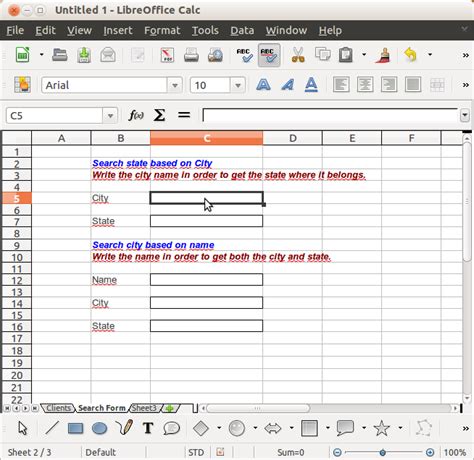The height and width of the screenshot is (460, 474).
Task: Click the vertical scrollbar thumb
Action: pyautogui.click(x=467, y=201)
